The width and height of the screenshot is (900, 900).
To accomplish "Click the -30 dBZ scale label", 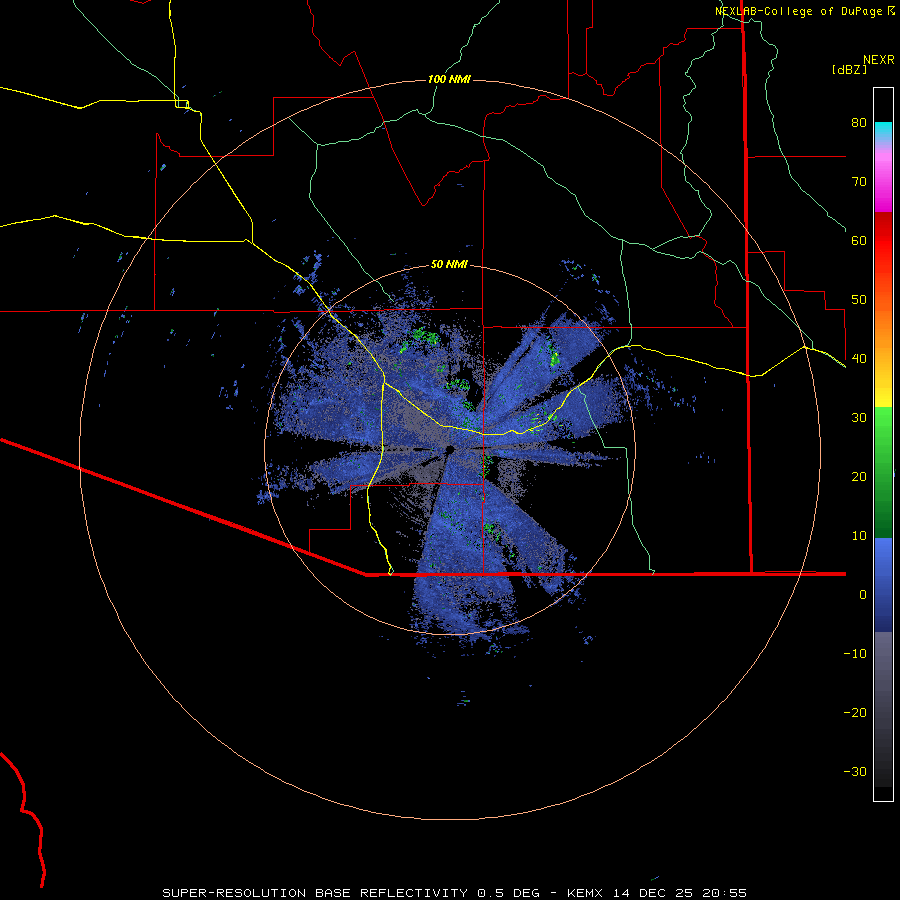I will (x=855, y=772).
